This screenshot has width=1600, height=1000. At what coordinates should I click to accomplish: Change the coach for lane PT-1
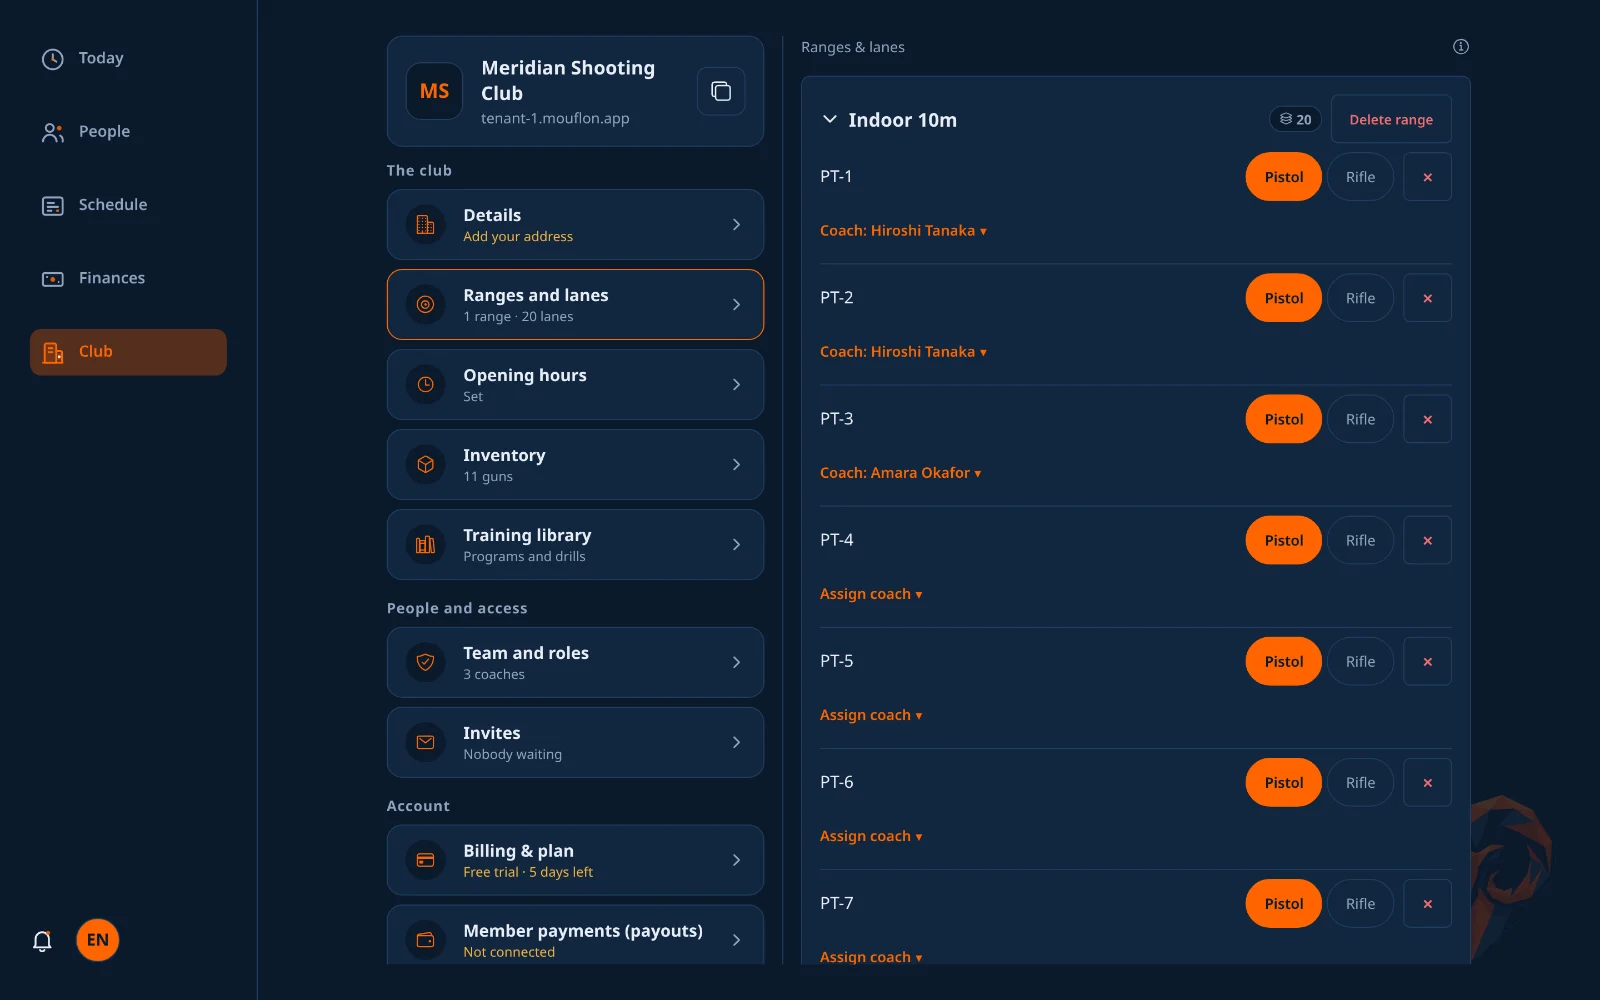tap(903, 231)
